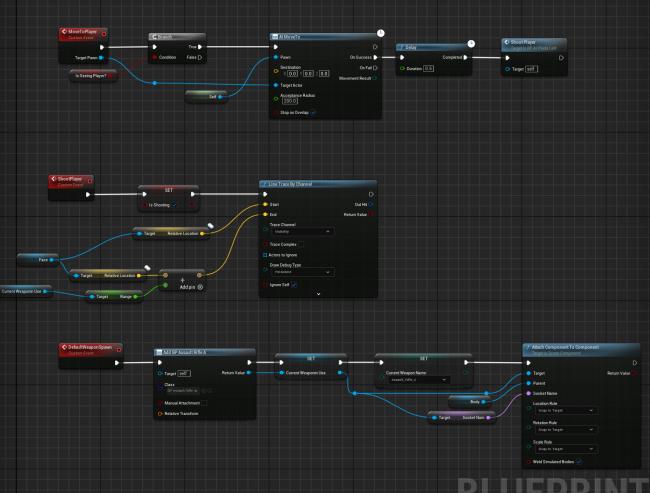Open the Rotation Rule dropdown
This screenshot has height=493, width=650.
click(x=565, y=430)
